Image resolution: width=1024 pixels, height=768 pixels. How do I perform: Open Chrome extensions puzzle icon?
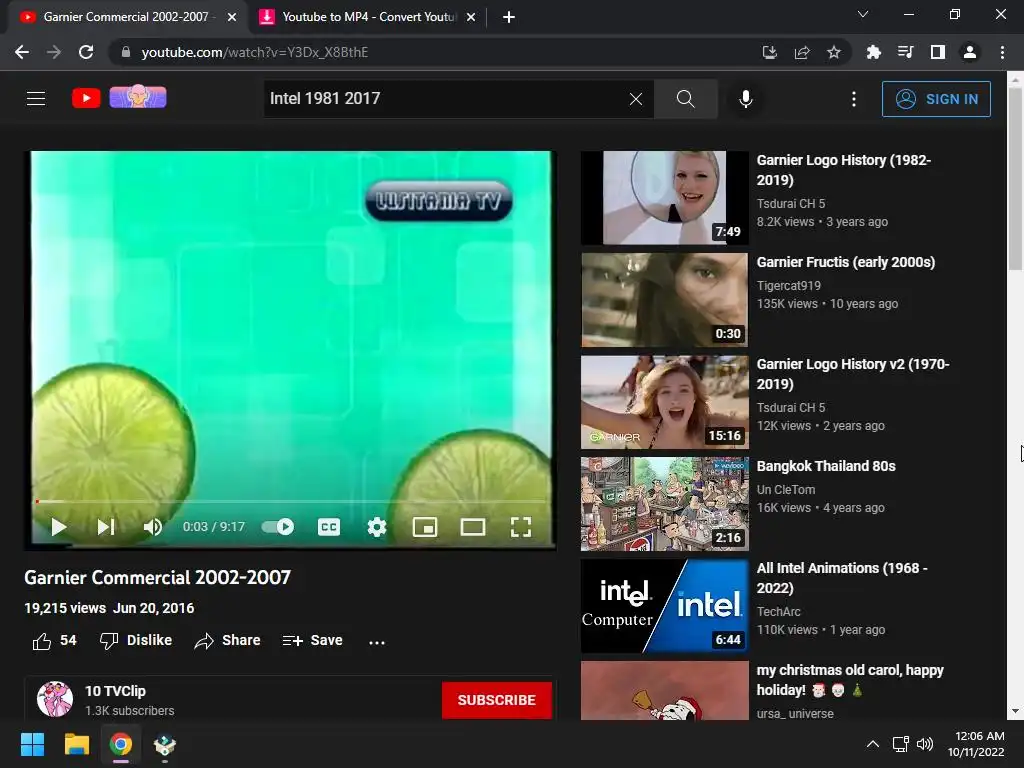tap(873, 52)
